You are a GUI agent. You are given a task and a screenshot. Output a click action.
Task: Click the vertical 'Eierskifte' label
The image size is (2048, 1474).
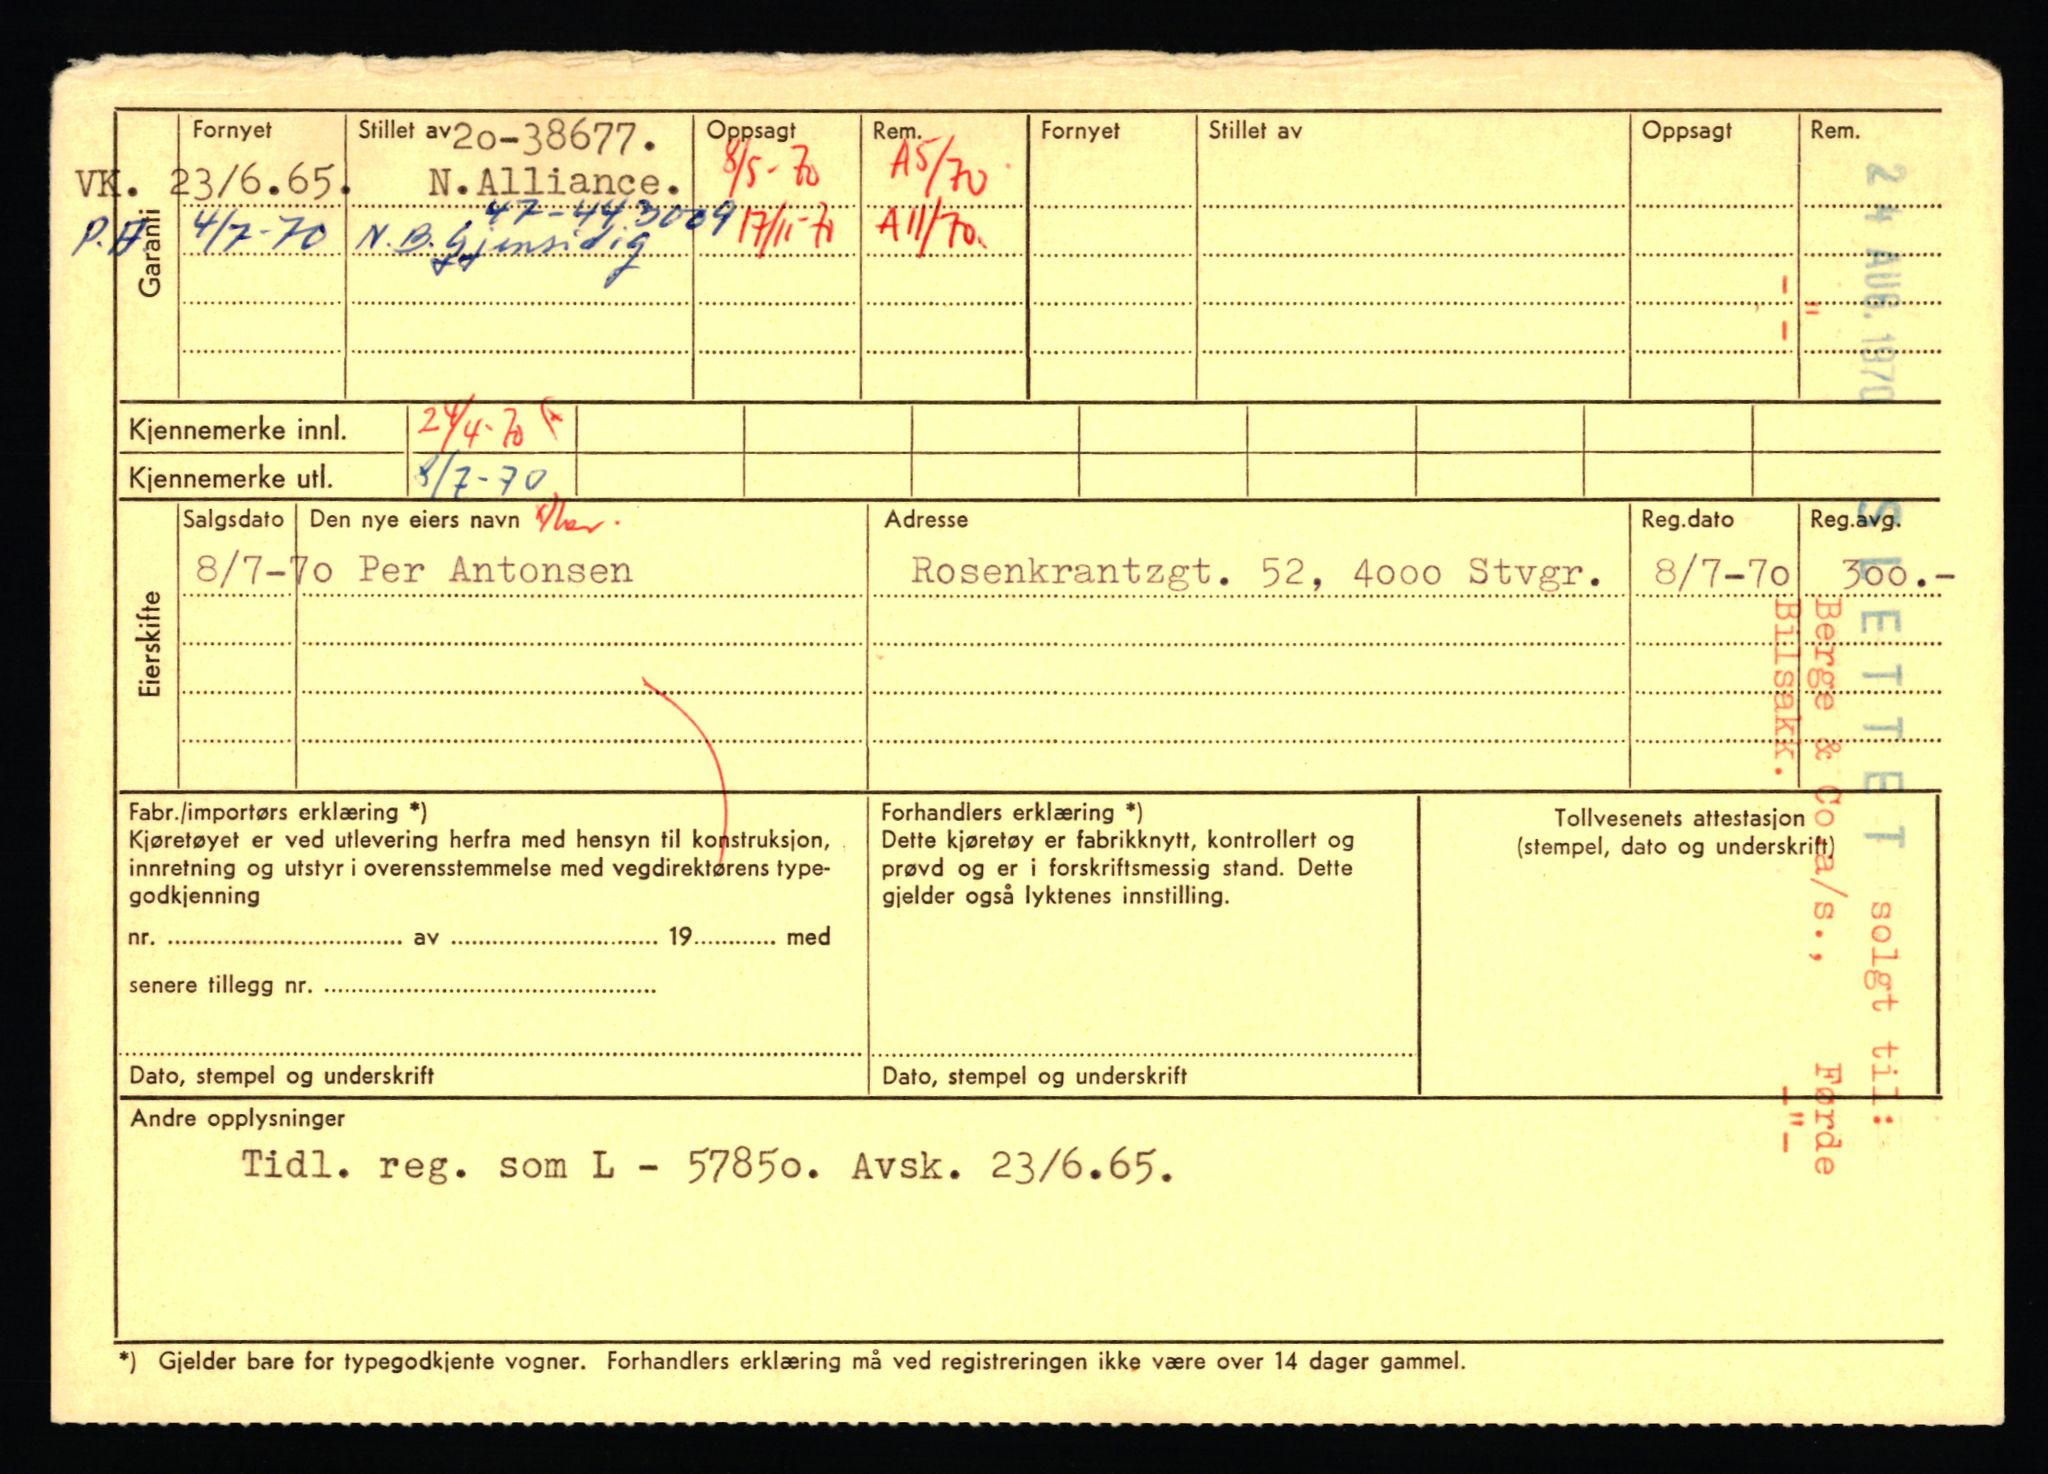[x=150, y=645]
